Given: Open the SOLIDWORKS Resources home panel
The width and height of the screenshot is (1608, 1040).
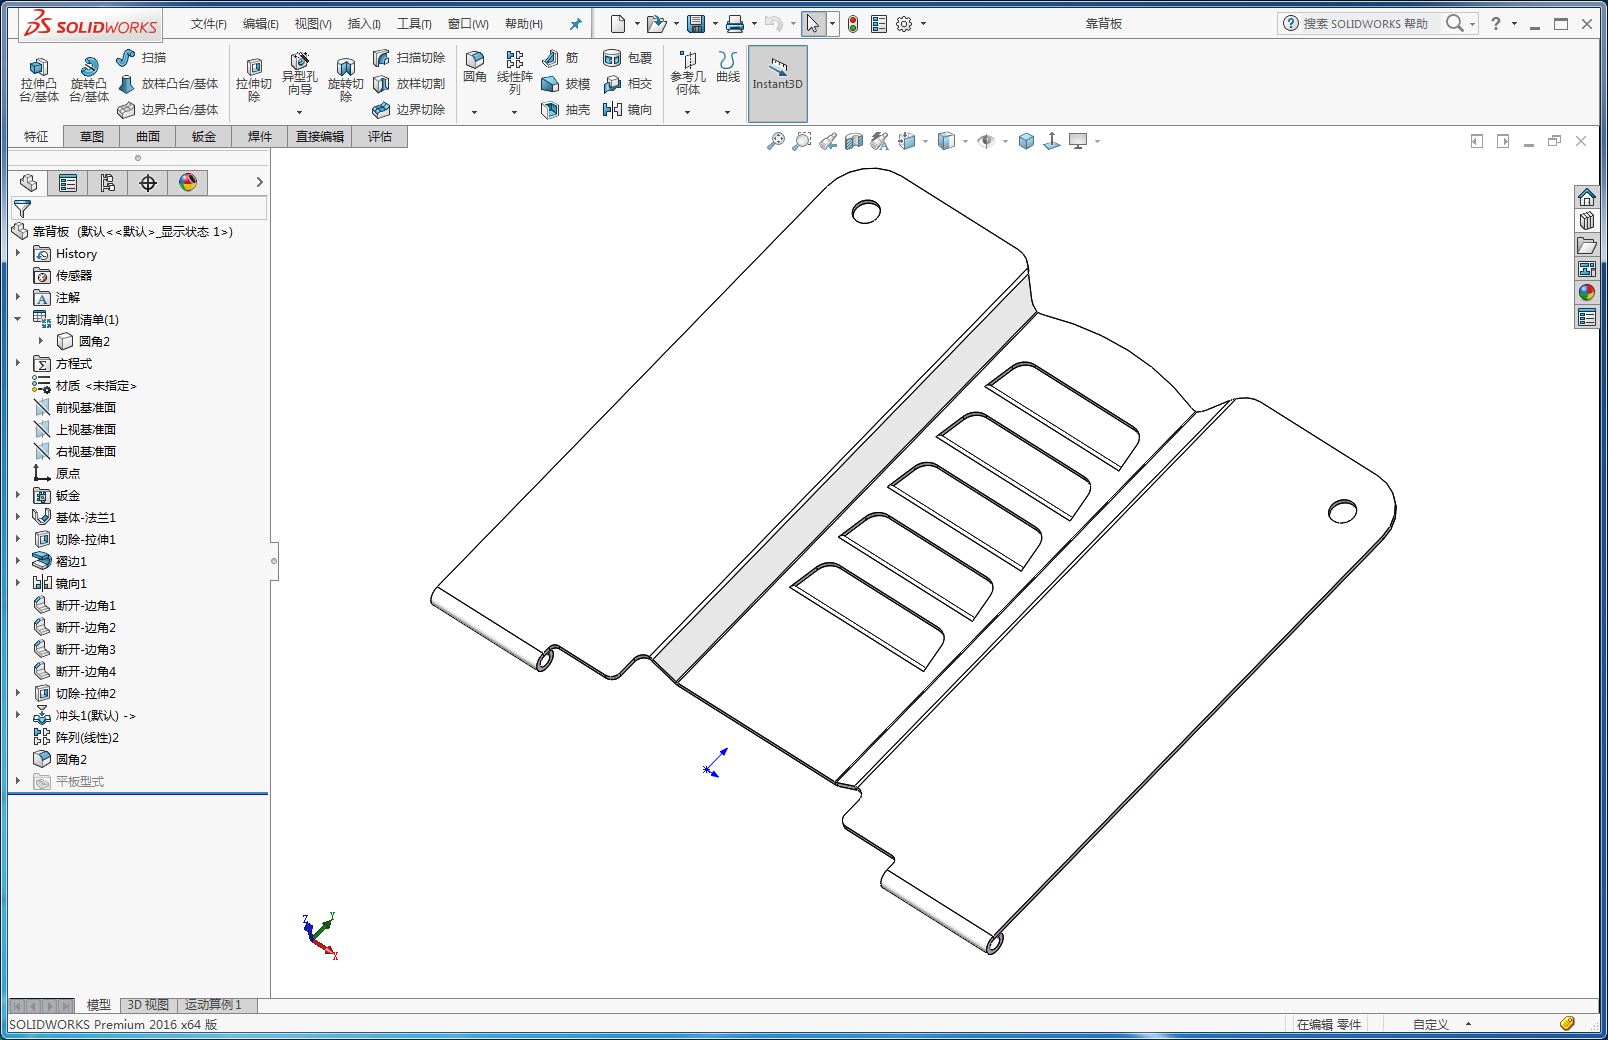Looking at the screenshot, I should 1587,198.
